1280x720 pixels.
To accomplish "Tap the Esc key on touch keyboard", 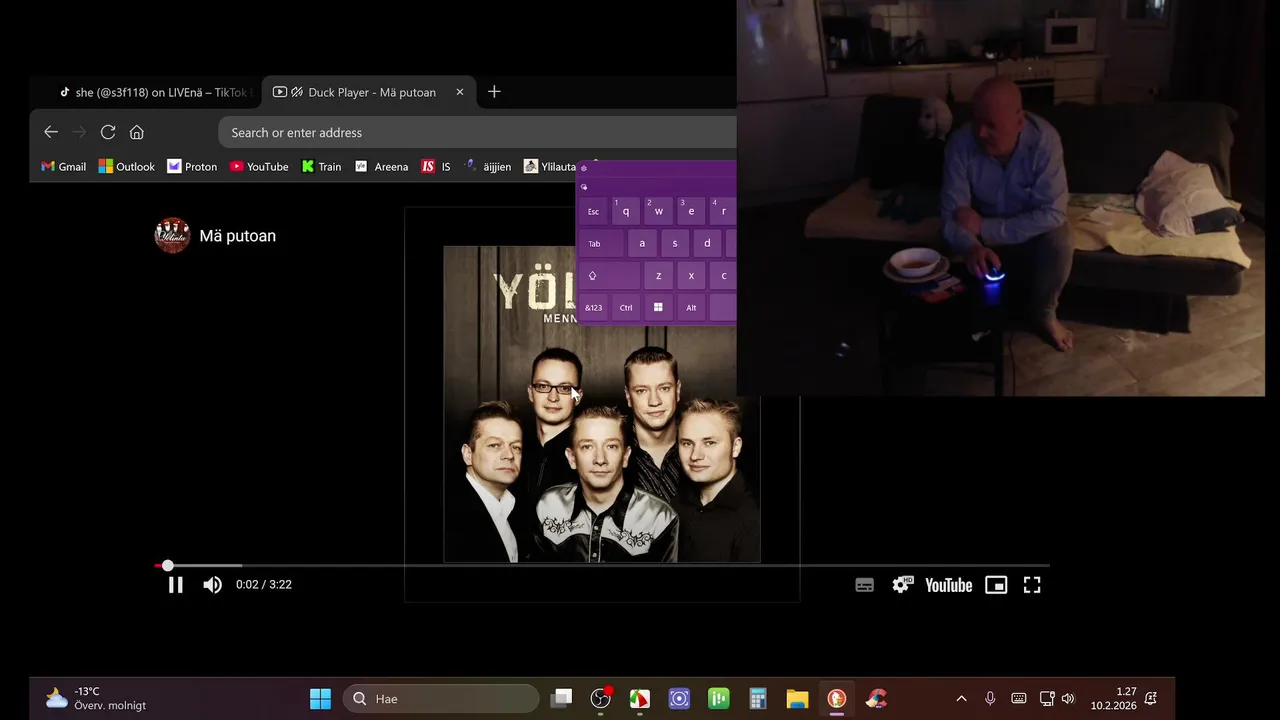I will point(593,211).
